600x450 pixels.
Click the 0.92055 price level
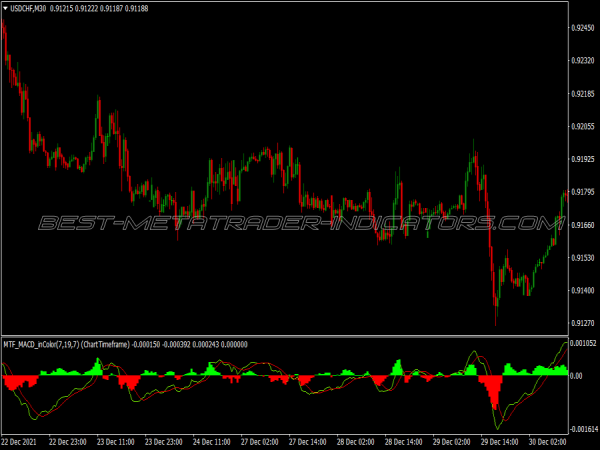point(583,126)
